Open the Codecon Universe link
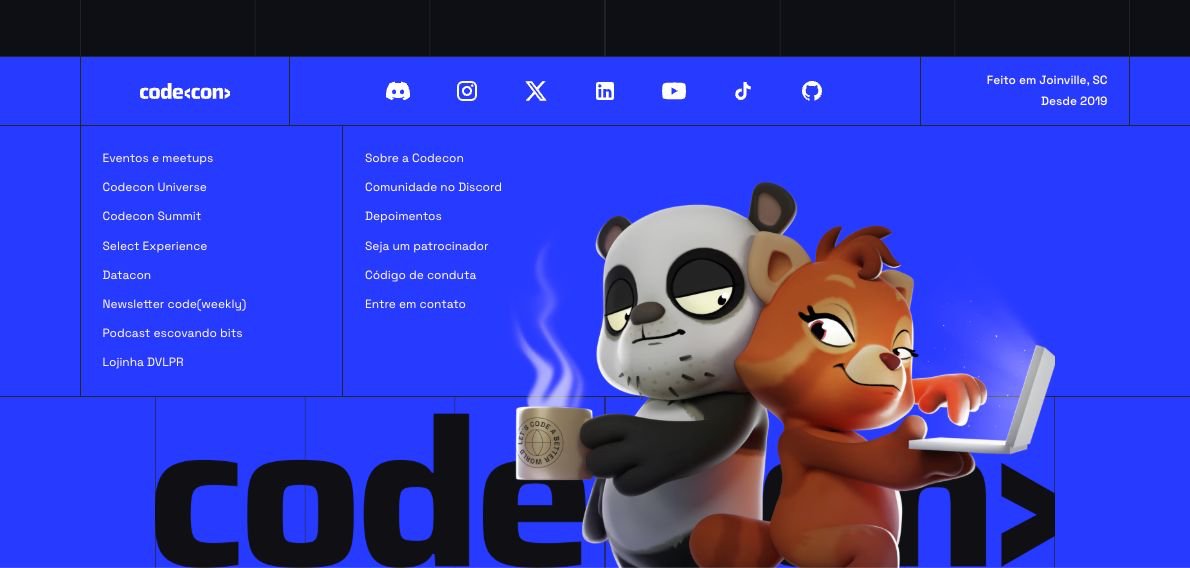The width and height of the screenshot is (1190, 568). click(x=154, y=187)
